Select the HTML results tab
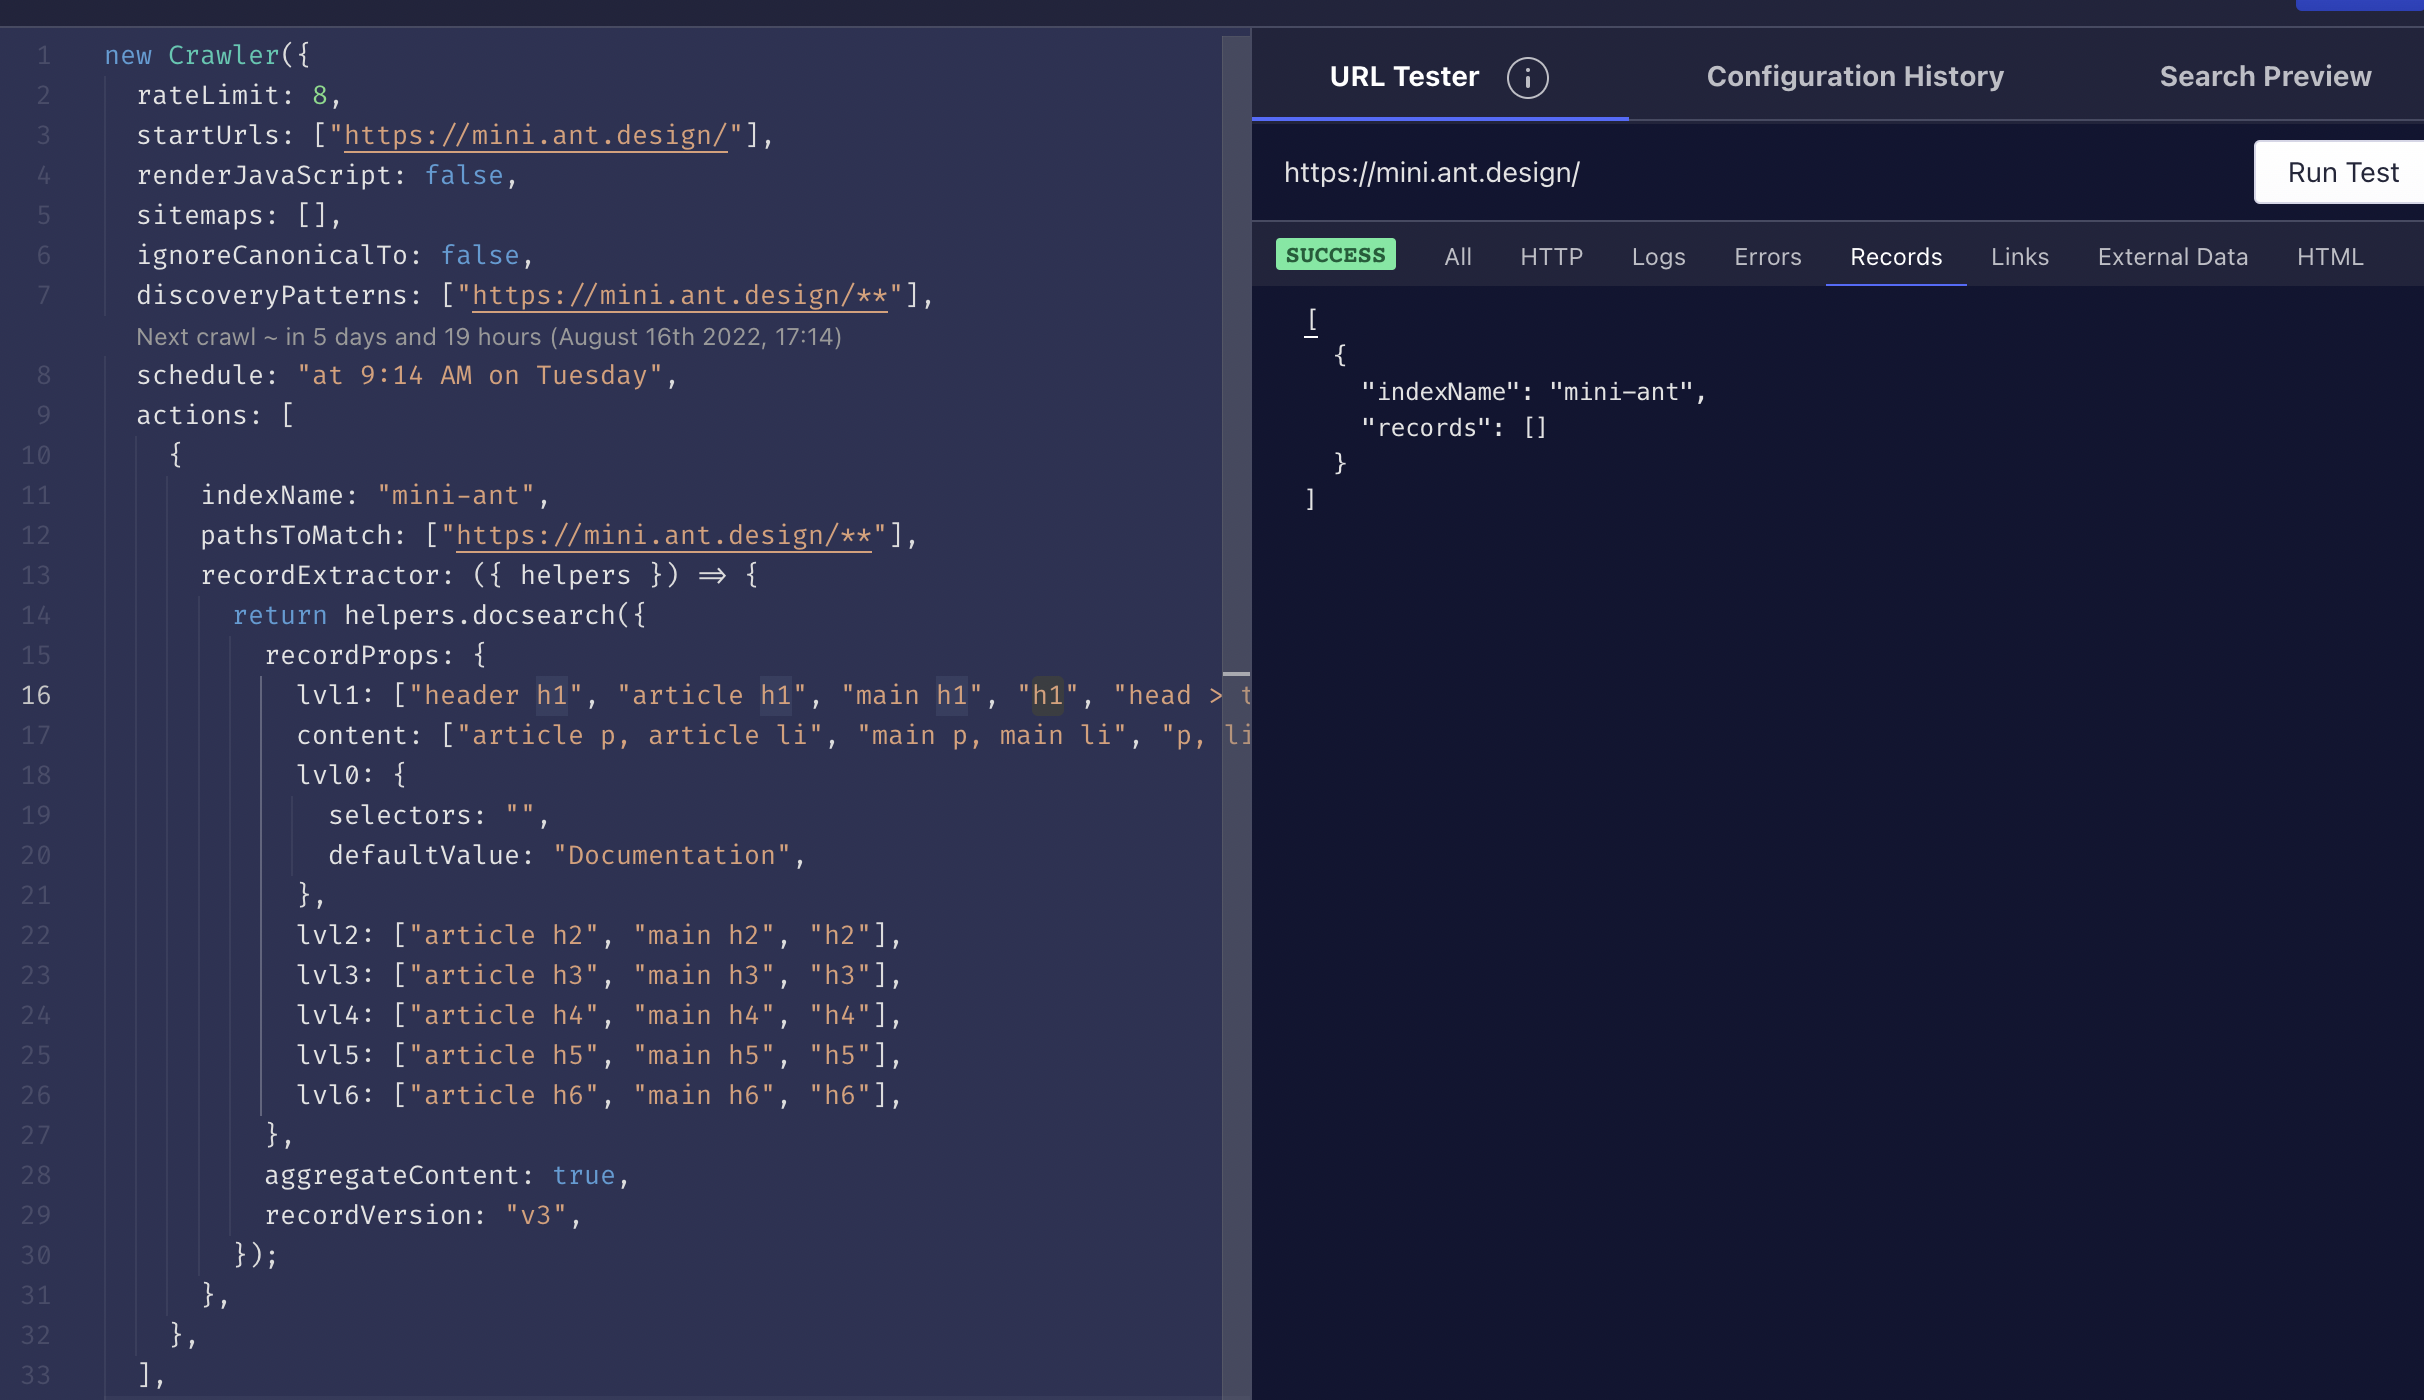The height and width of the screenshot is (1400, 2424). point(2329,257)
